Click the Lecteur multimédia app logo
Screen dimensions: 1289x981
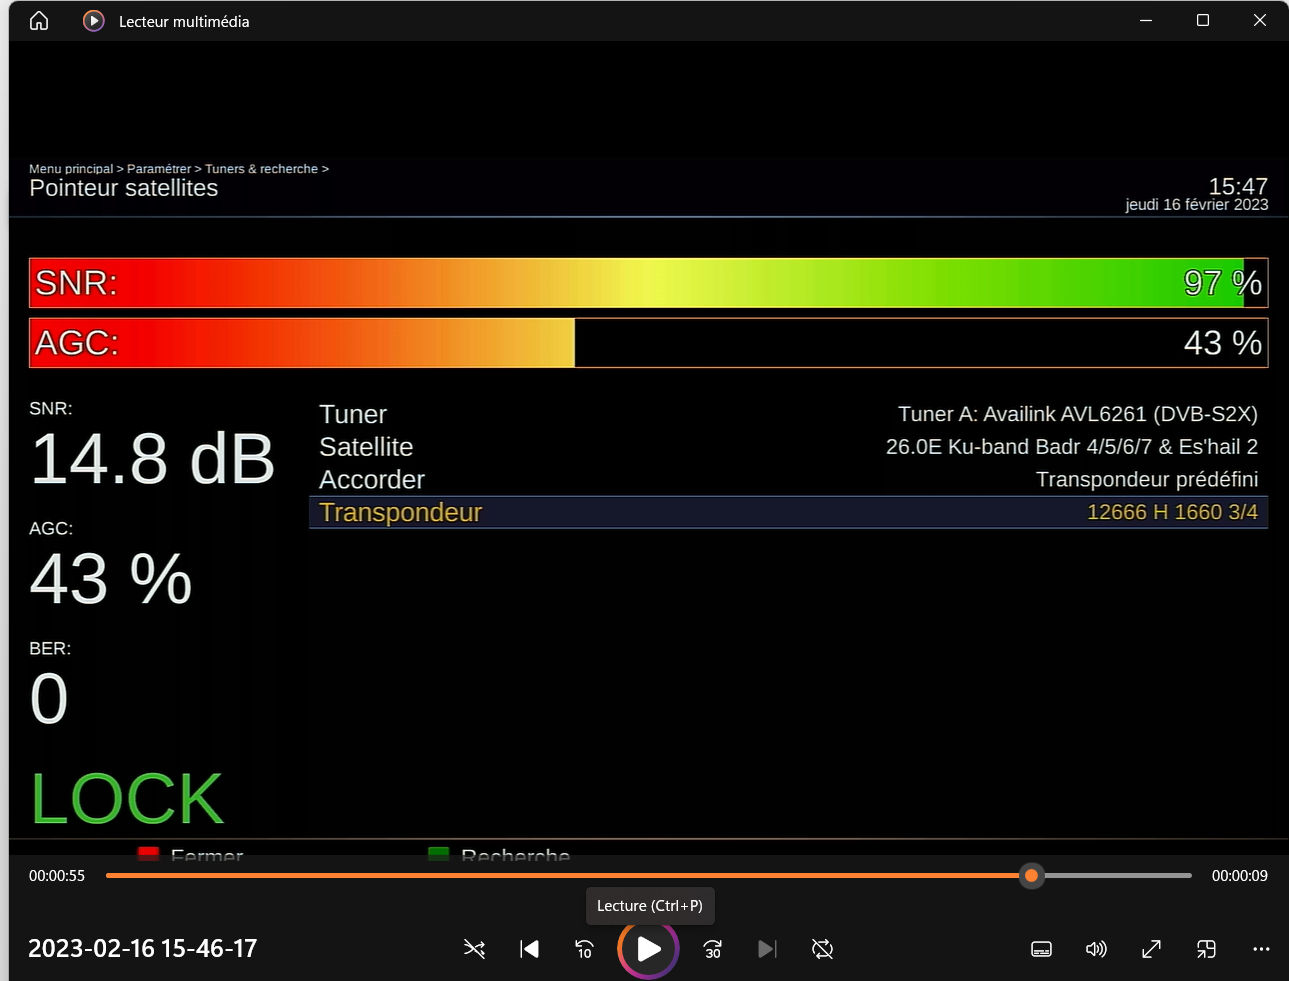93,21
